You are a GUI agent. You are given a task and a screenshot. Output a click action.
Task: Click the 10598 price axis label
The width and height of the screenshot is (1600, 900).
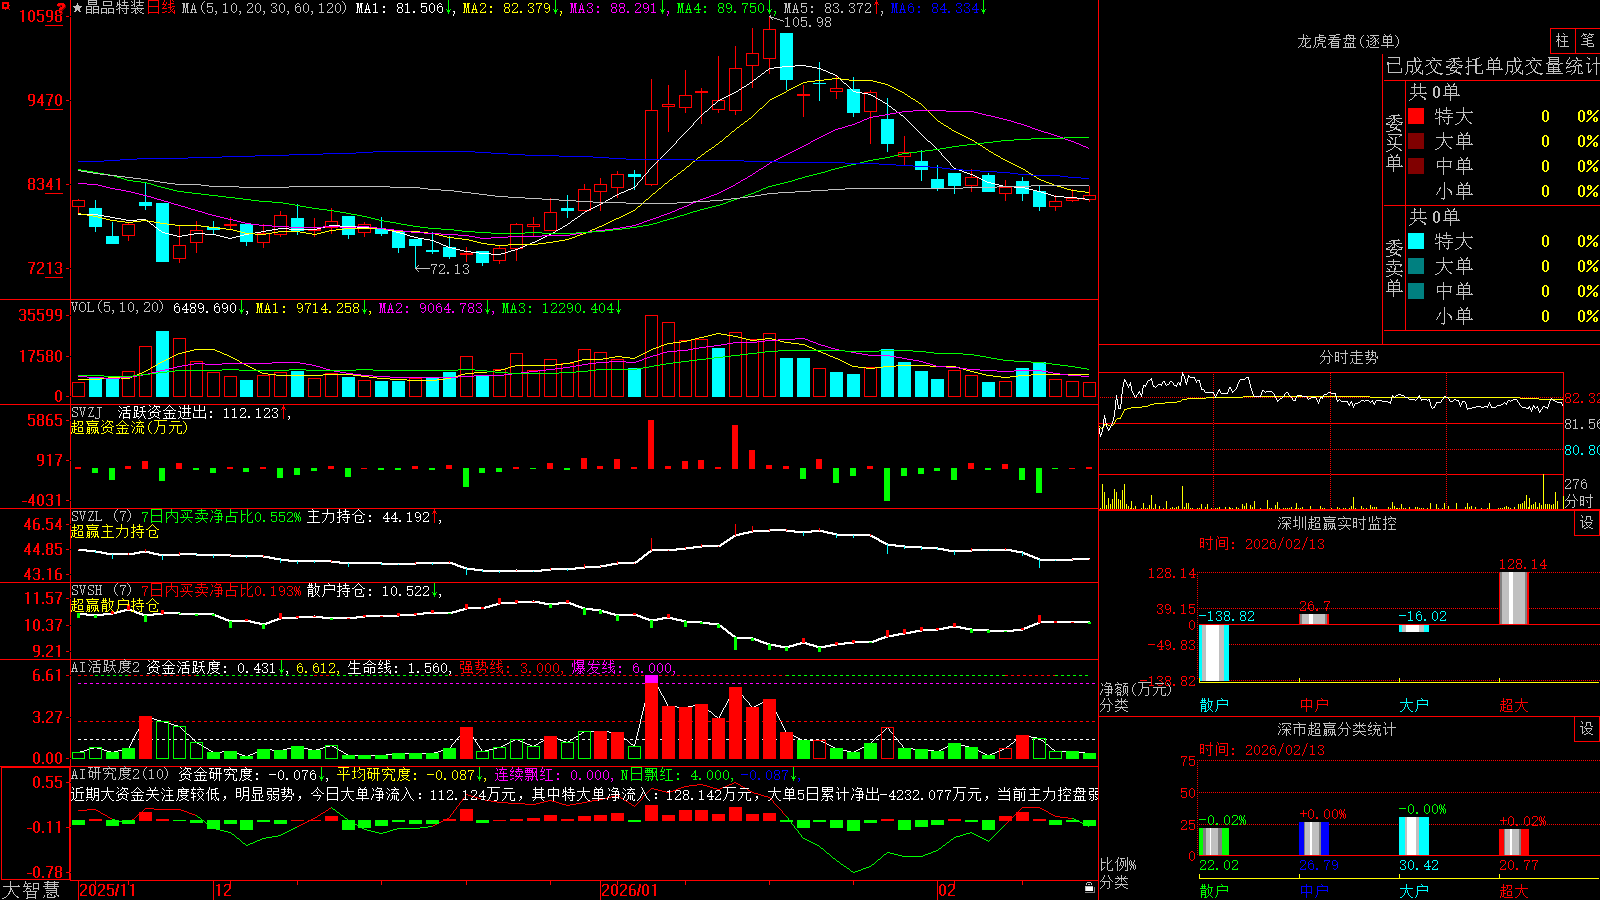[41, 16]
